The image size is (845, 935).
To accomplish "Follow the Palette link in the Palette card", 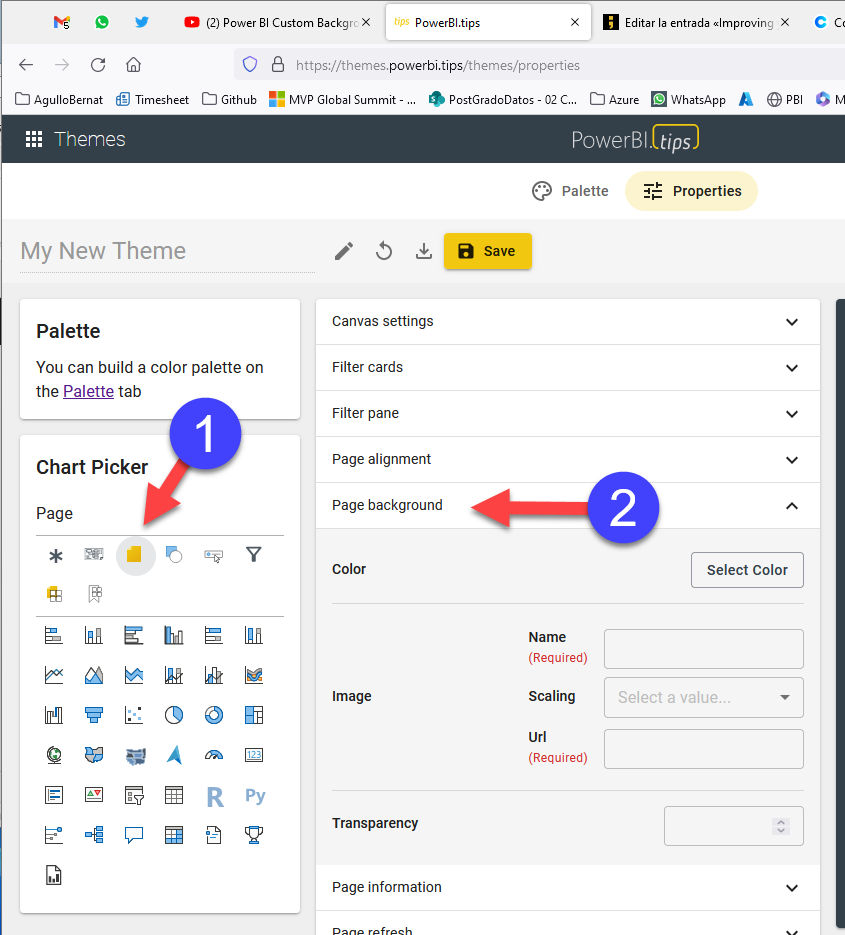I will pos(88,391).
